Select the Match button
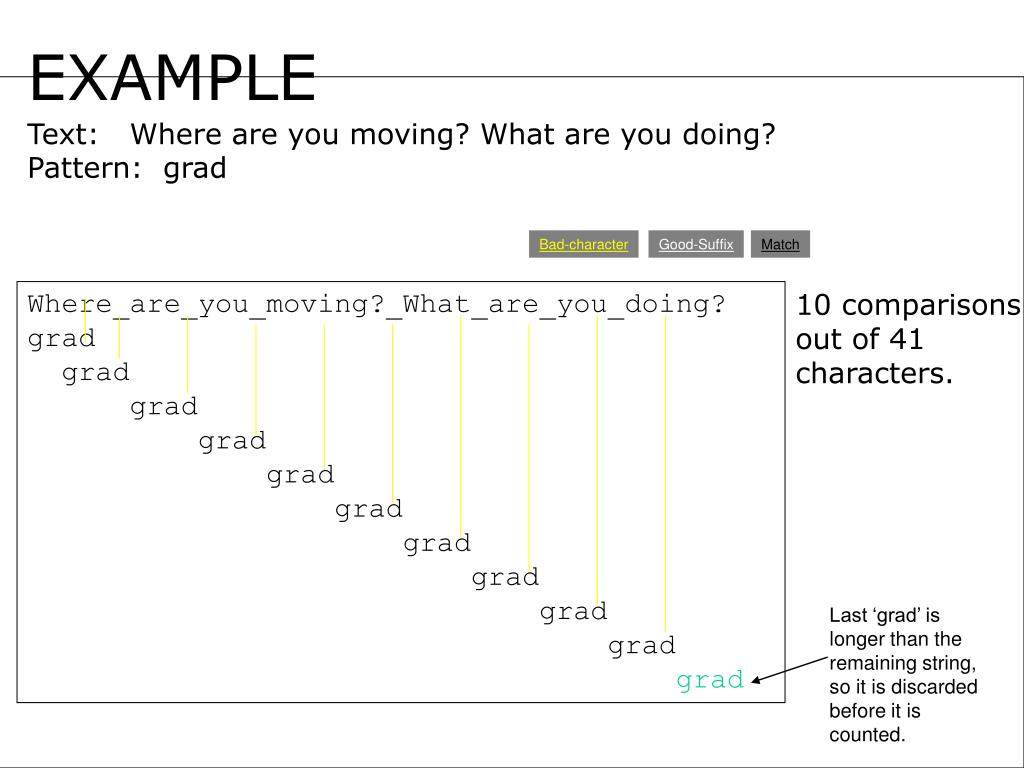Screen dimensions: 1024x768 click(x=780, y=244)
